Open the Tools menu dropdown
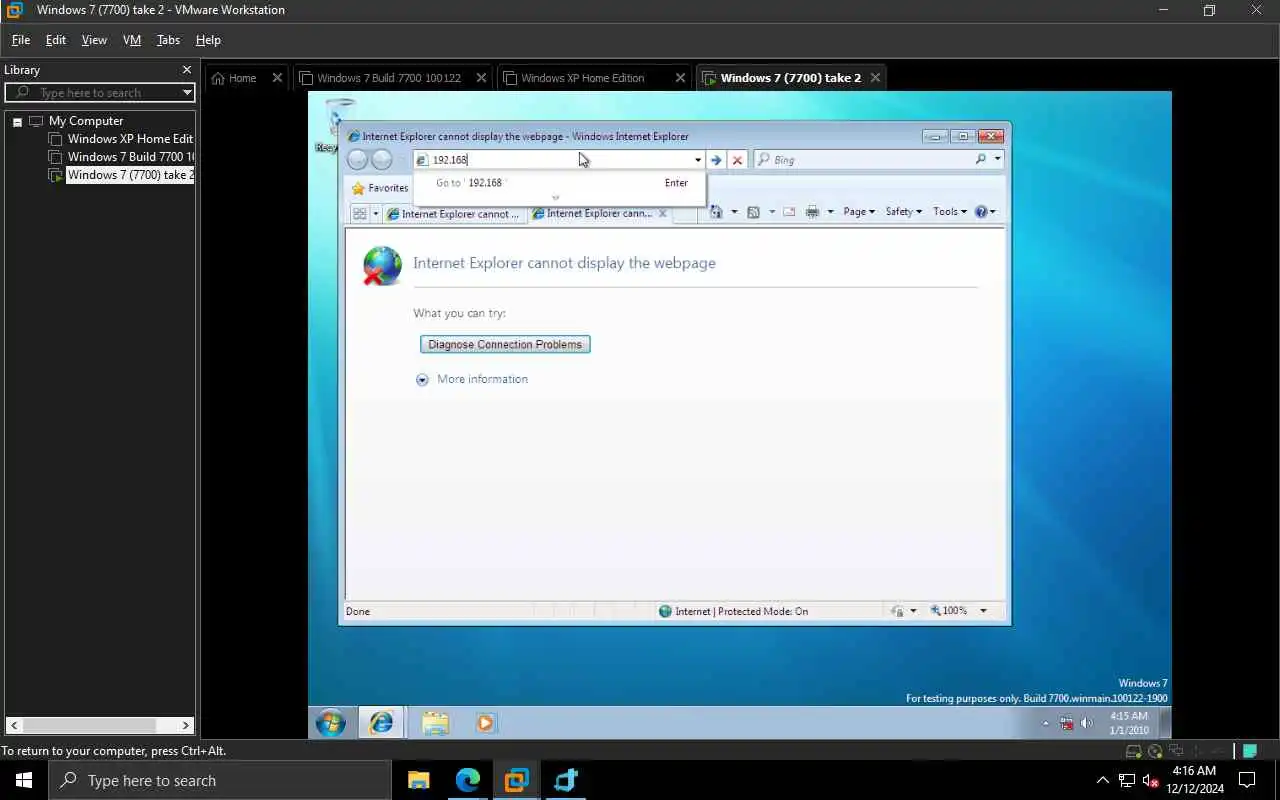Image resolution: width=1280 pixels, height=800 pixels. (950, 212)
